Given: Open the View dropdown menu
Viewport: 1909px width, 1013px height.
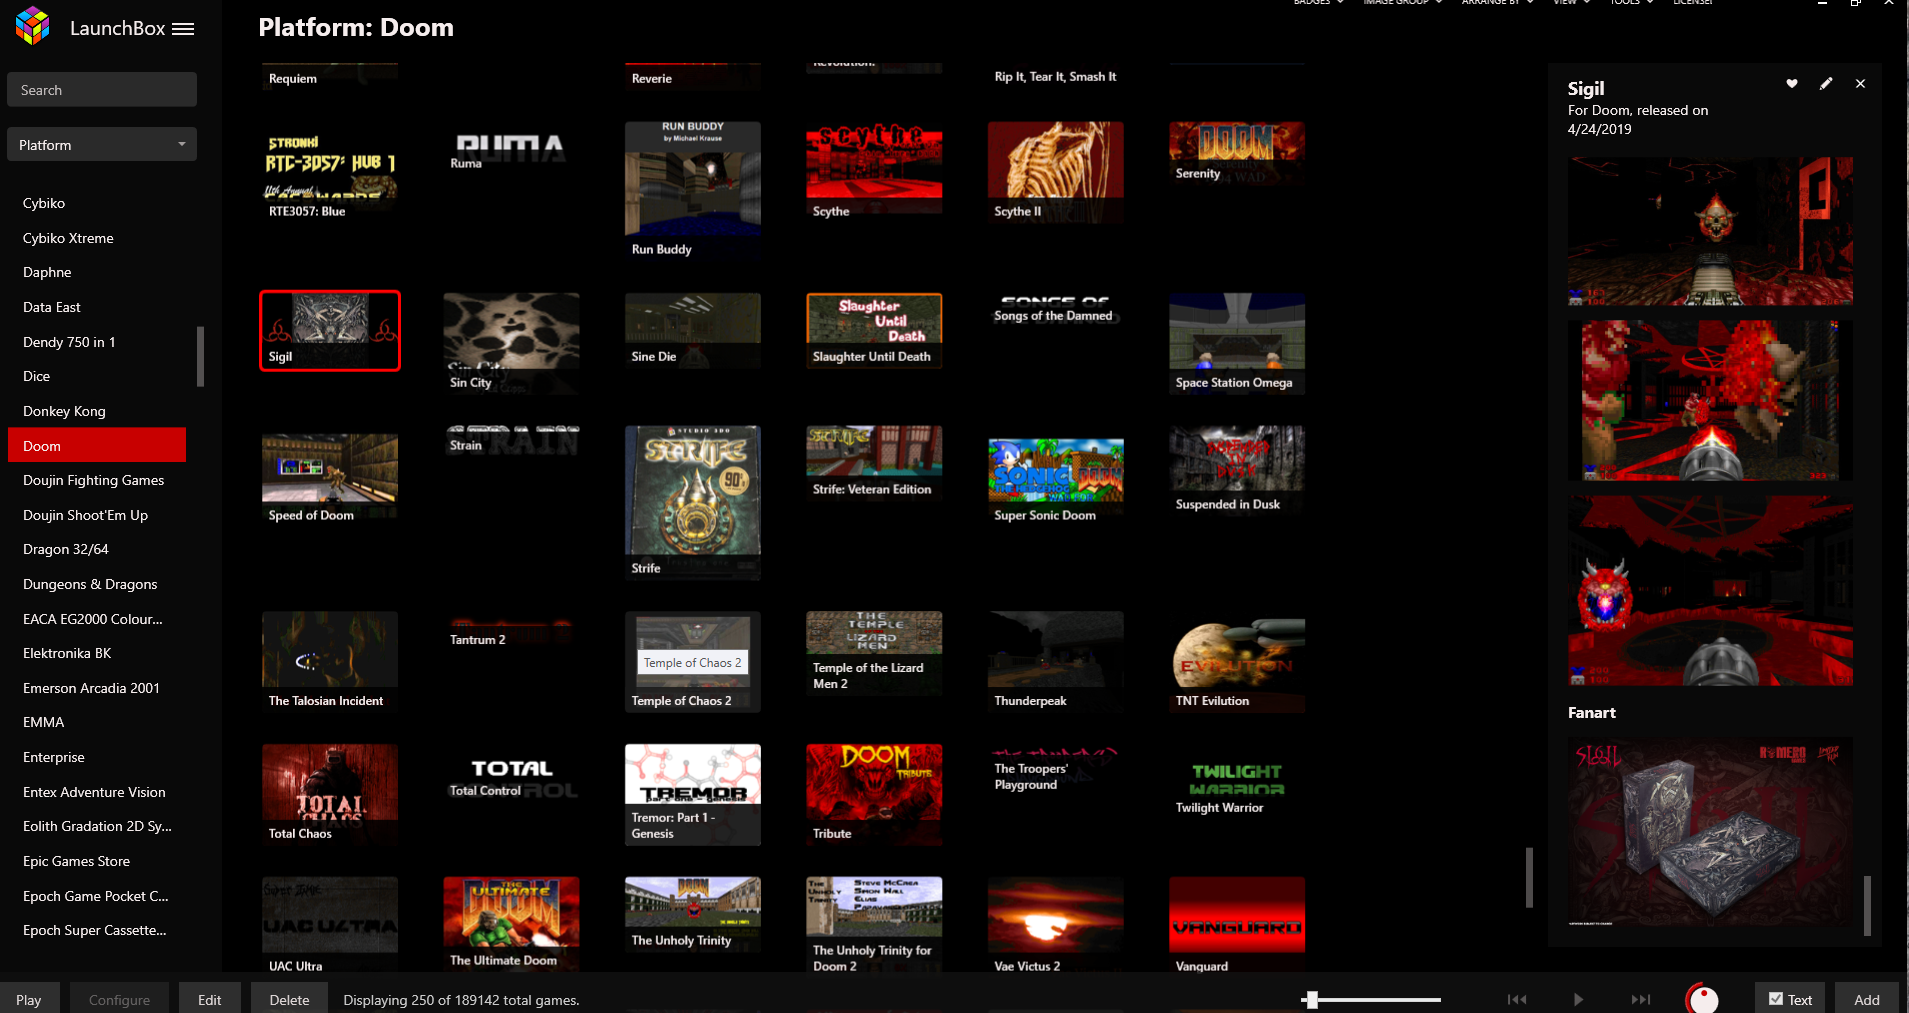Looking at the screenshot, I should pos(1571,3).
